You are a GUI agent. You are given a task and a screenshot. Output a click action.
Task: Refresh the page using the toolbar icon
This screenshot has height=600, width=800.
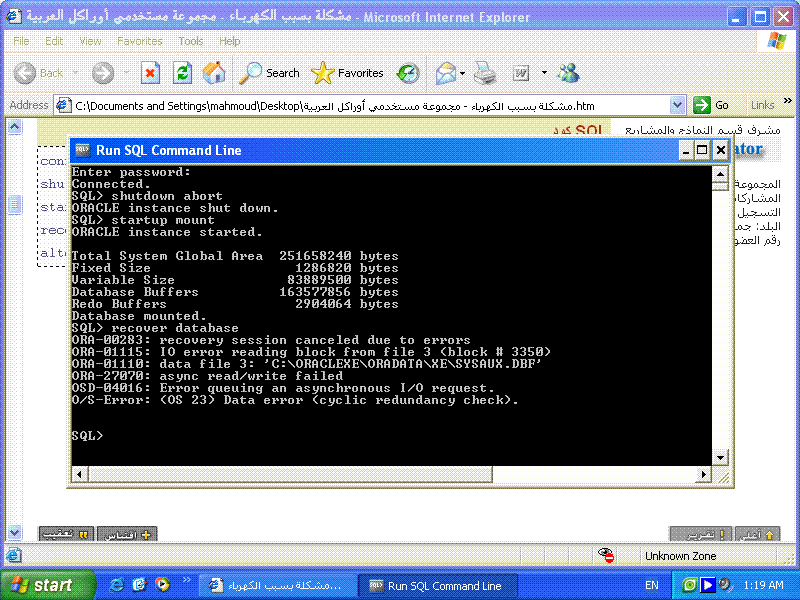pos(182,73)
